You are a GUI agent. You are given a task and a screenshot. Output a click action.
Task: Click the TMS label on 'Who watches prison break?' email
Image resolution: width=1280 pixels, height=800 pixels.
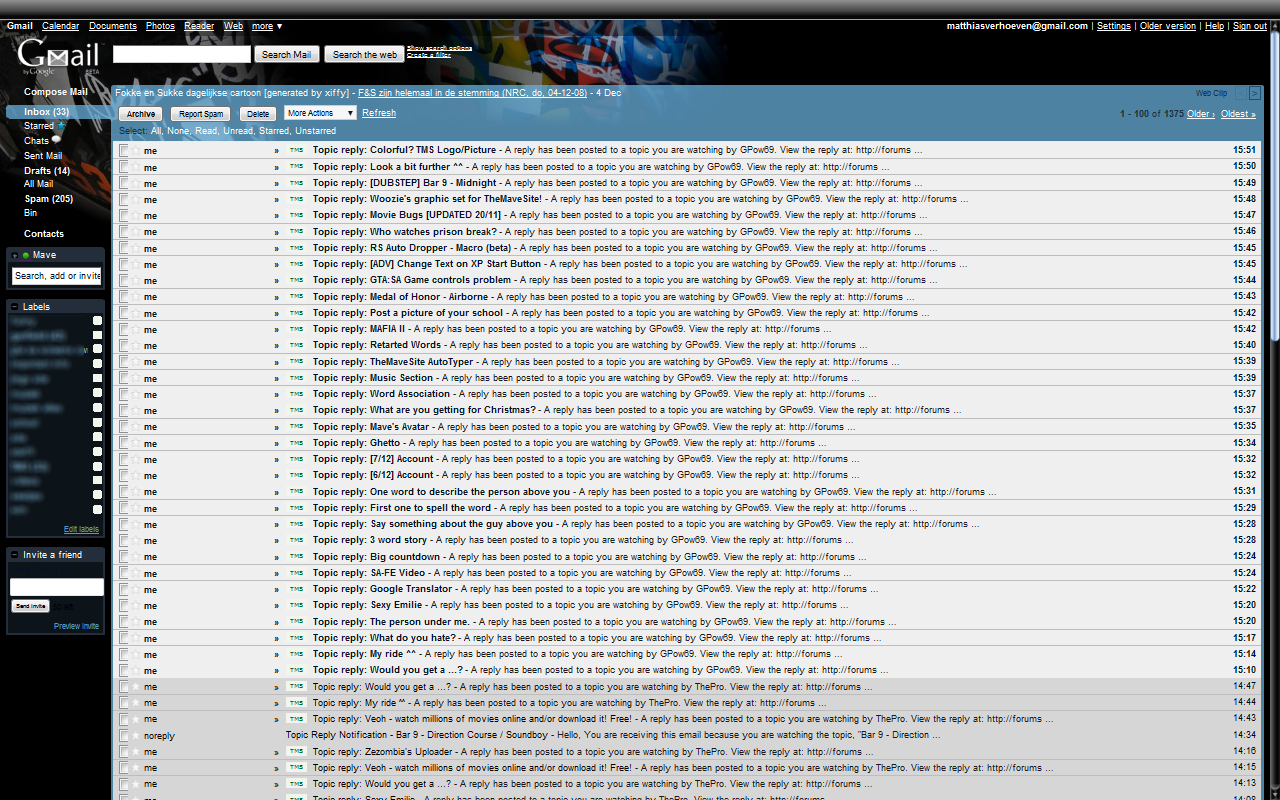pos(297,232)
